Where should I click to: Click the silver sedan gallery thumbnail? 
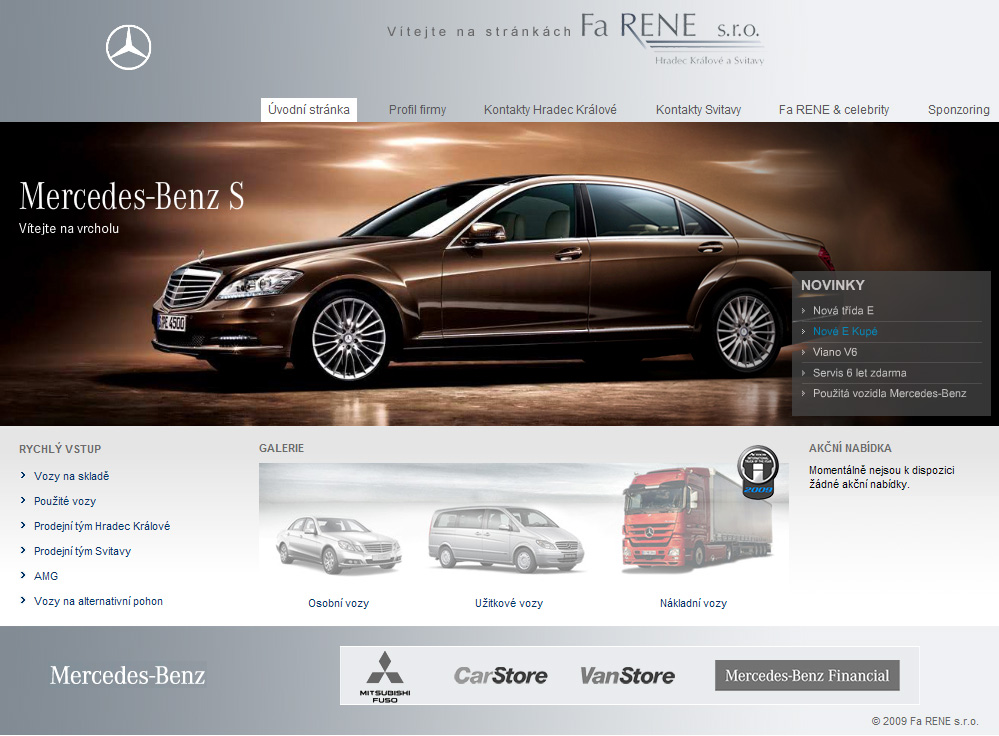click(338, 545)
